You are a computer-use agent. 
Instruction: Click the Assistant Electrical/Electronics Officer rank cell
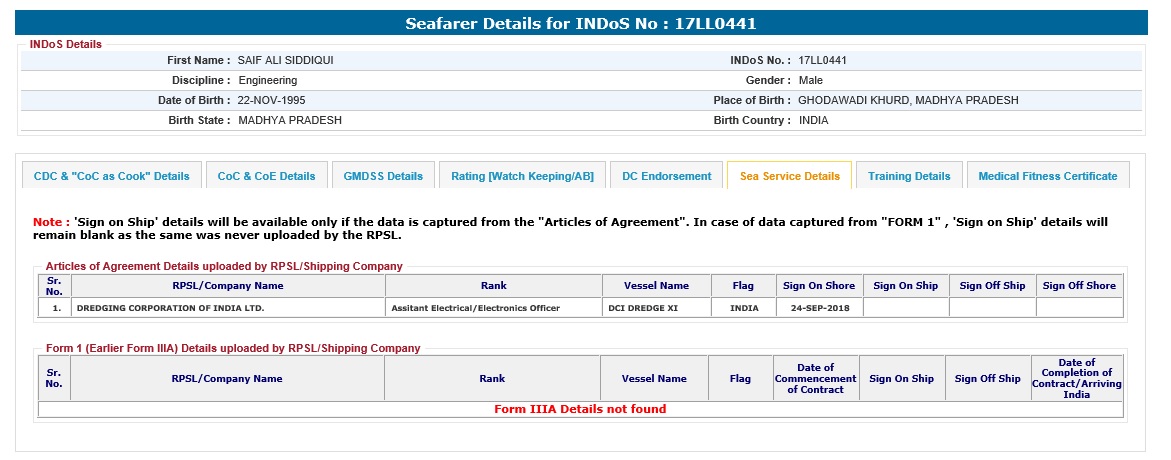475,308
